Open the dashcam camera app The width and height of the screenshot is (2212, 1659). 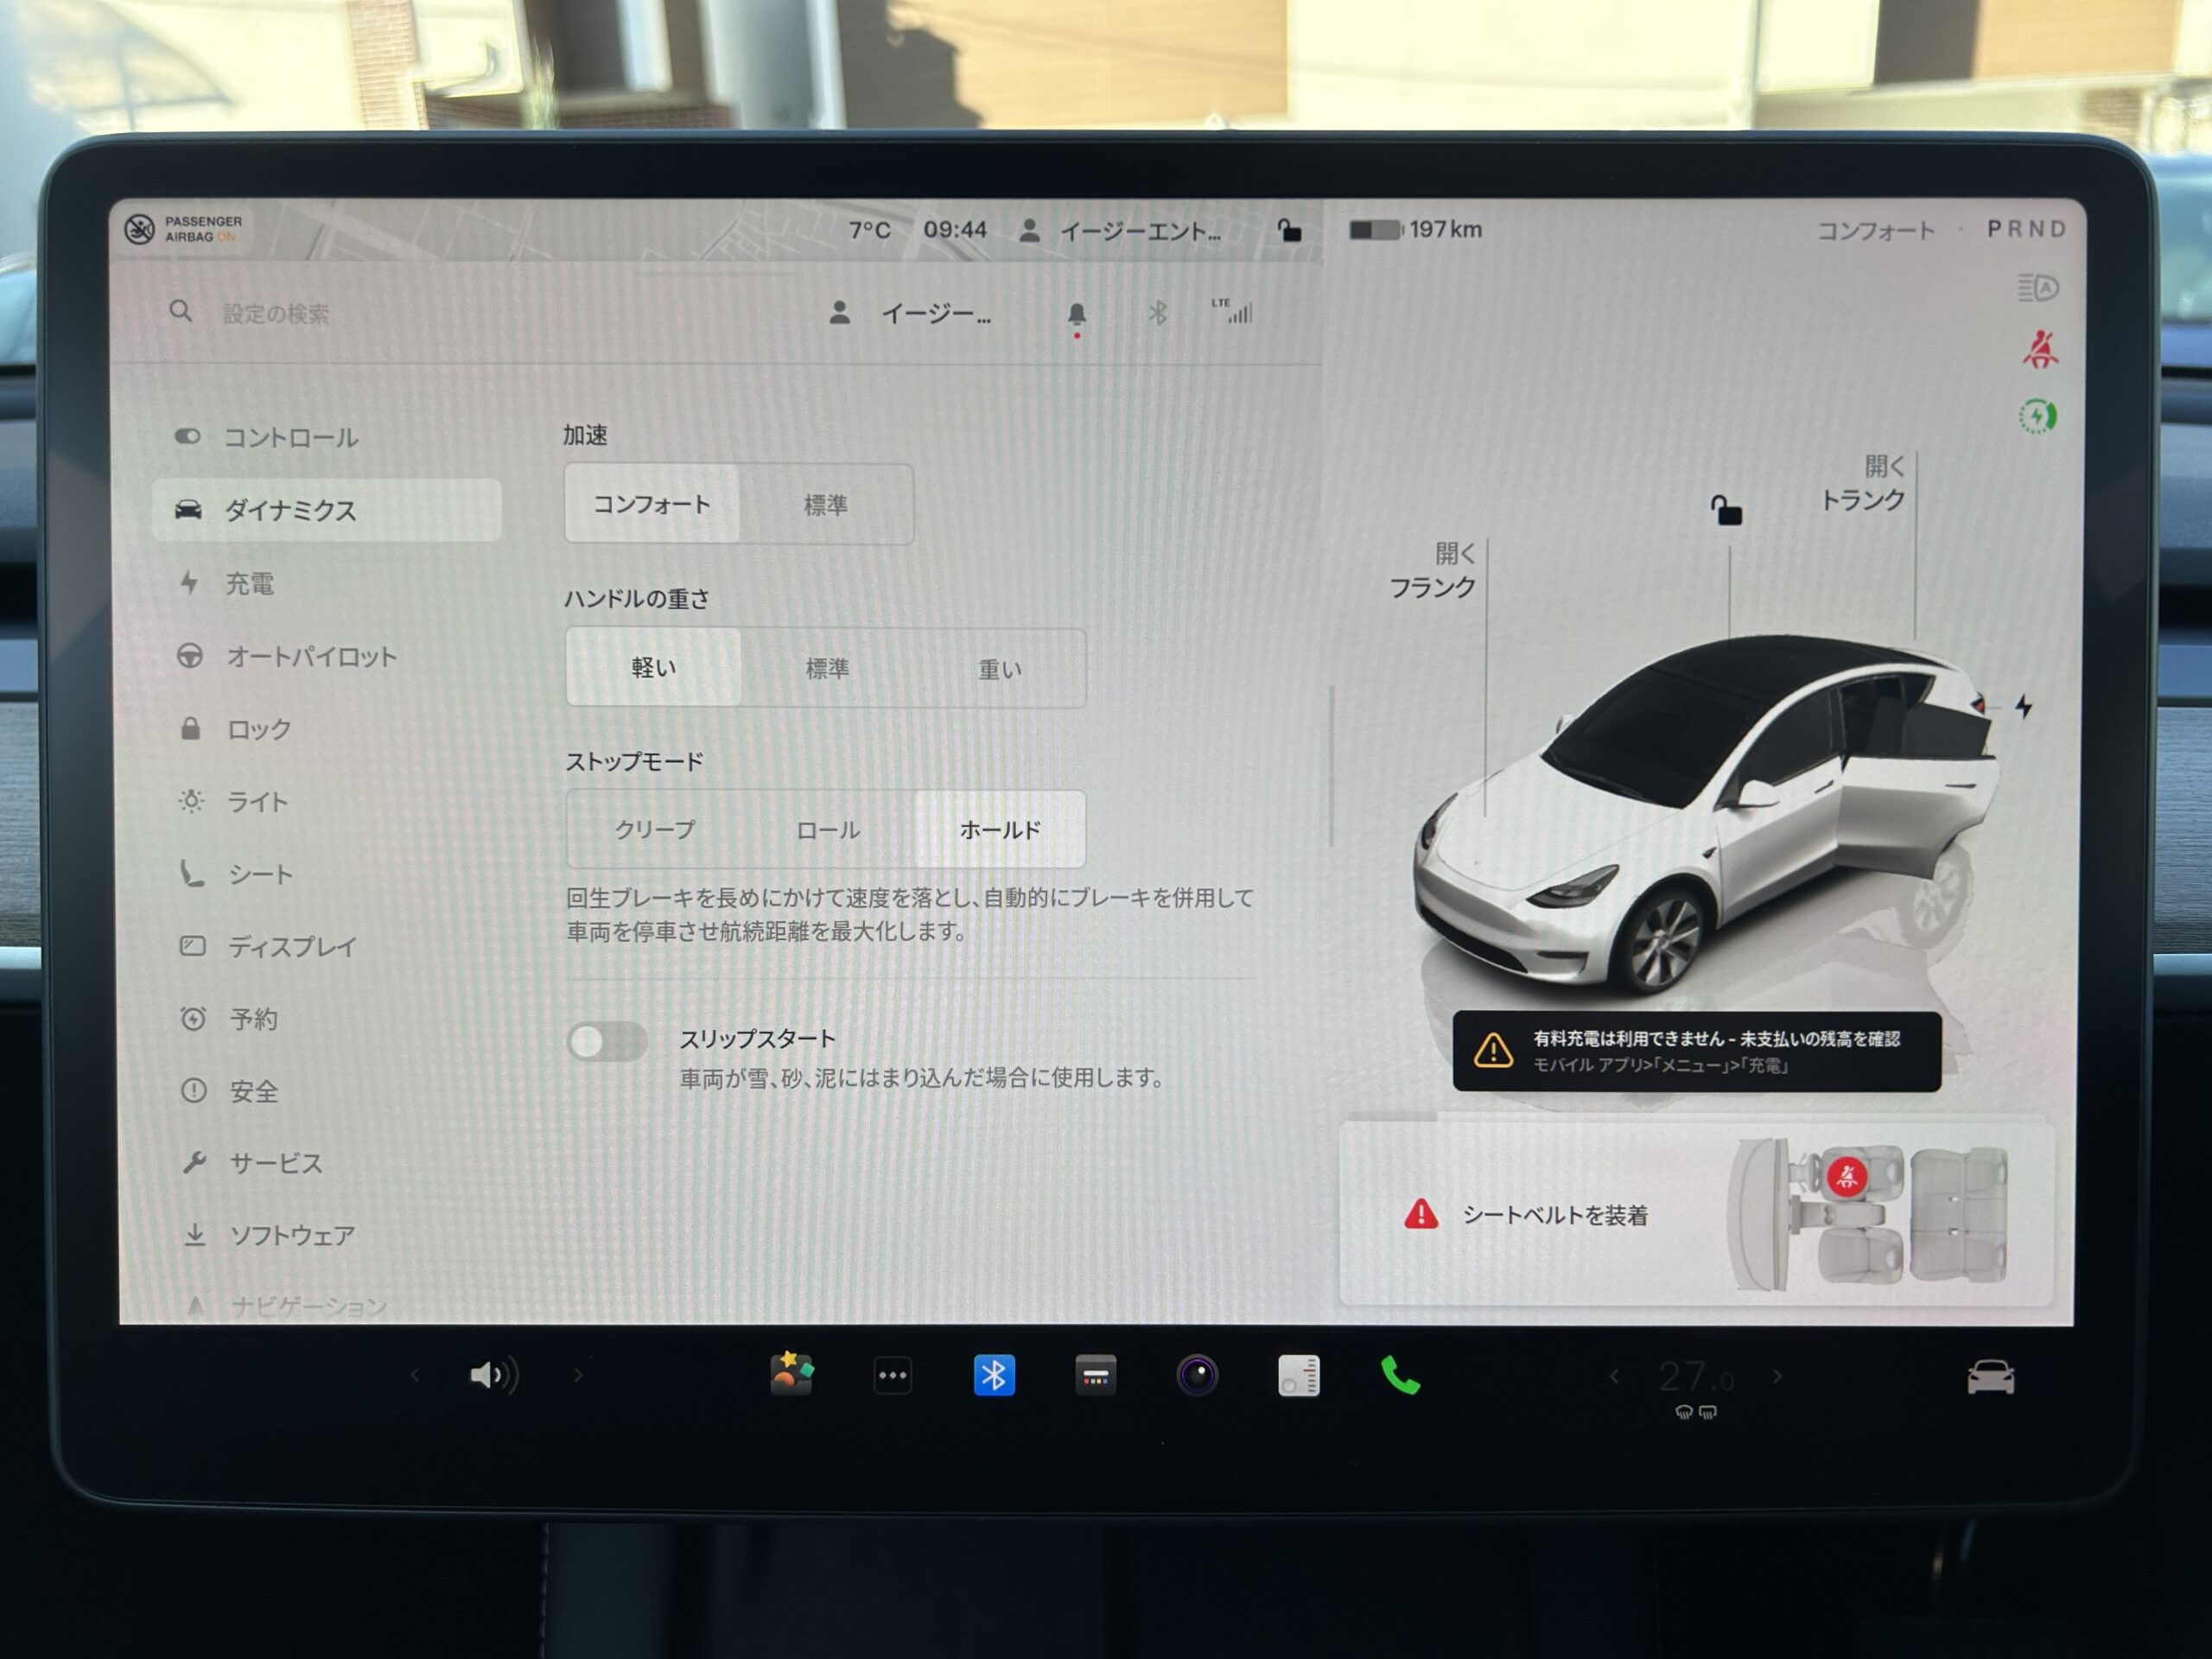(1197, 1376)
